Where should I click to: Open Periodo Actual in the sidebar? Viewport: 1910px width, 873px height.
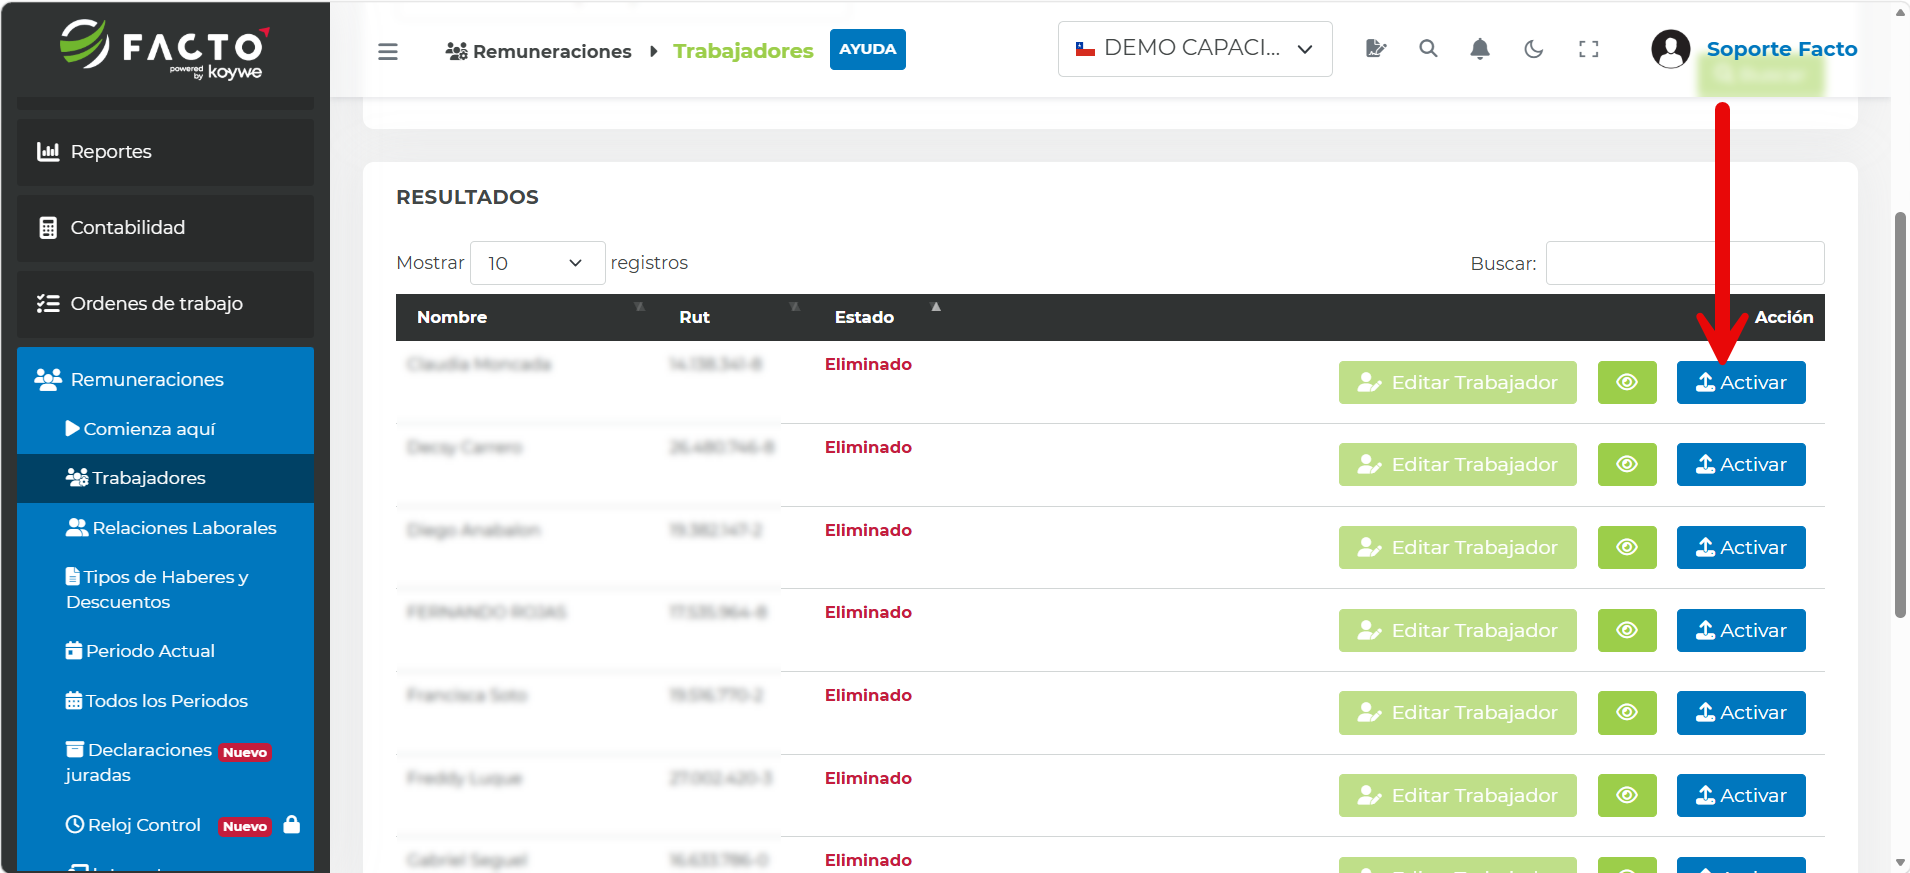point(165,651)
